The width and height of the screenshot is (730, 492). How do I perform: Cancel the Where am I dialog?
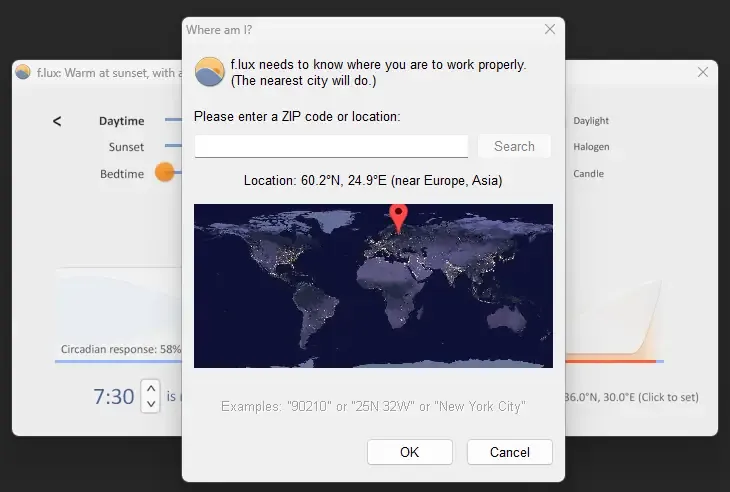pos(510,452)
